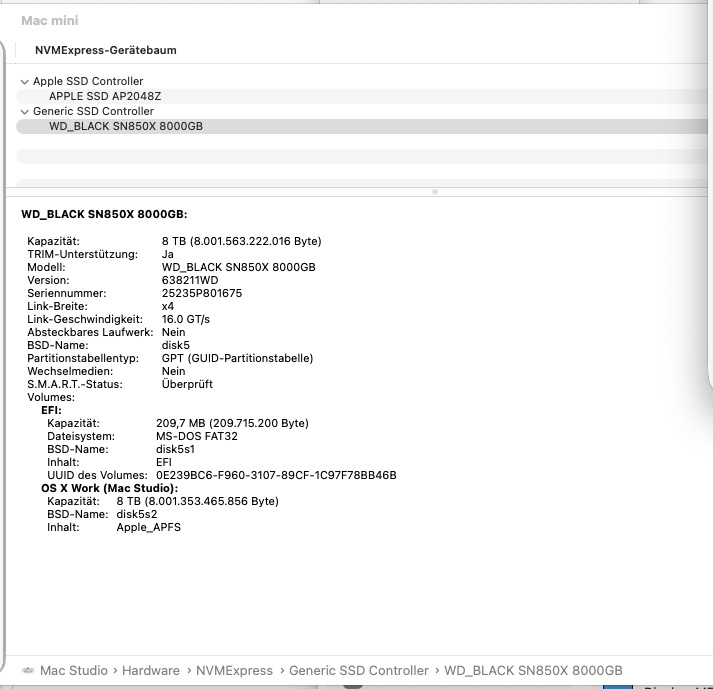Click the volume UUID 0E239BC6-F960-3107-89CF-1C97F78BB46B
This screenshot has height=689, width=713.
coord(276,475)
